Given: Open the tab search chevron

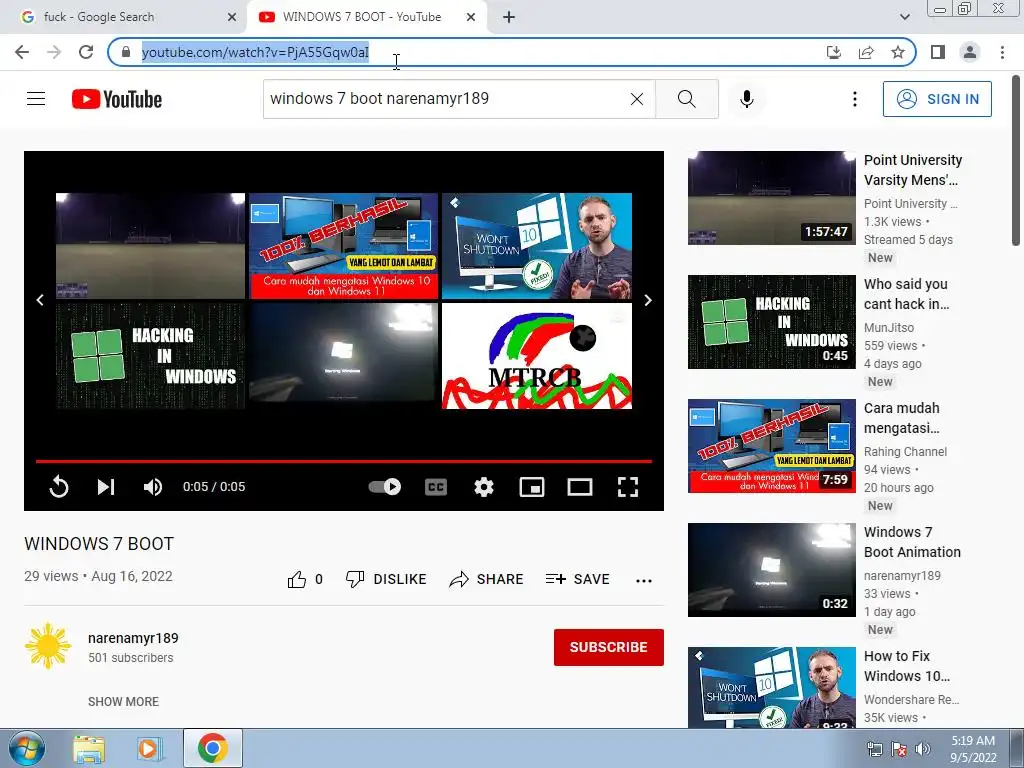Looking at the screenshot, I should click(x=904, y=17).
